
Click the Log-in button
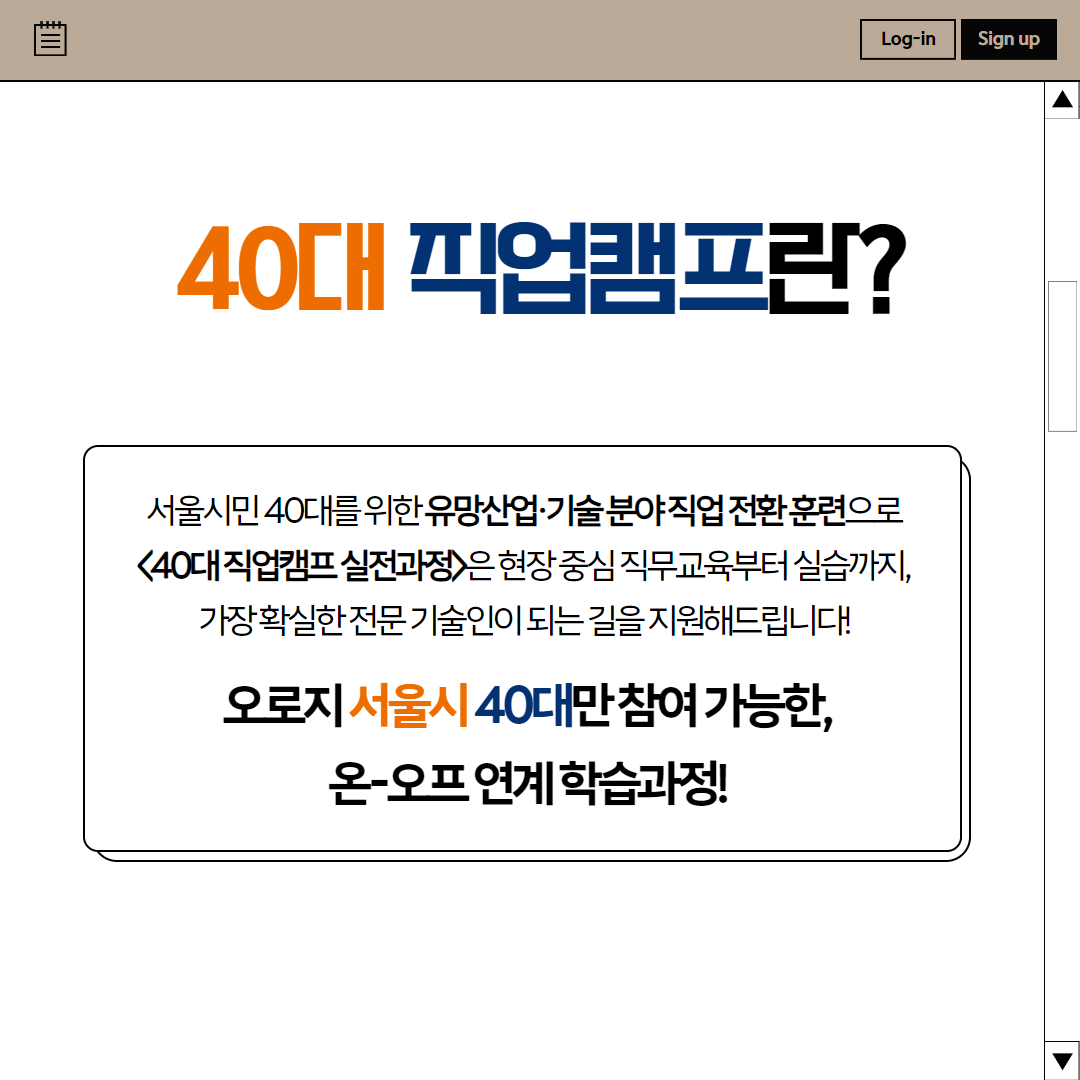[x=907, y=39]
